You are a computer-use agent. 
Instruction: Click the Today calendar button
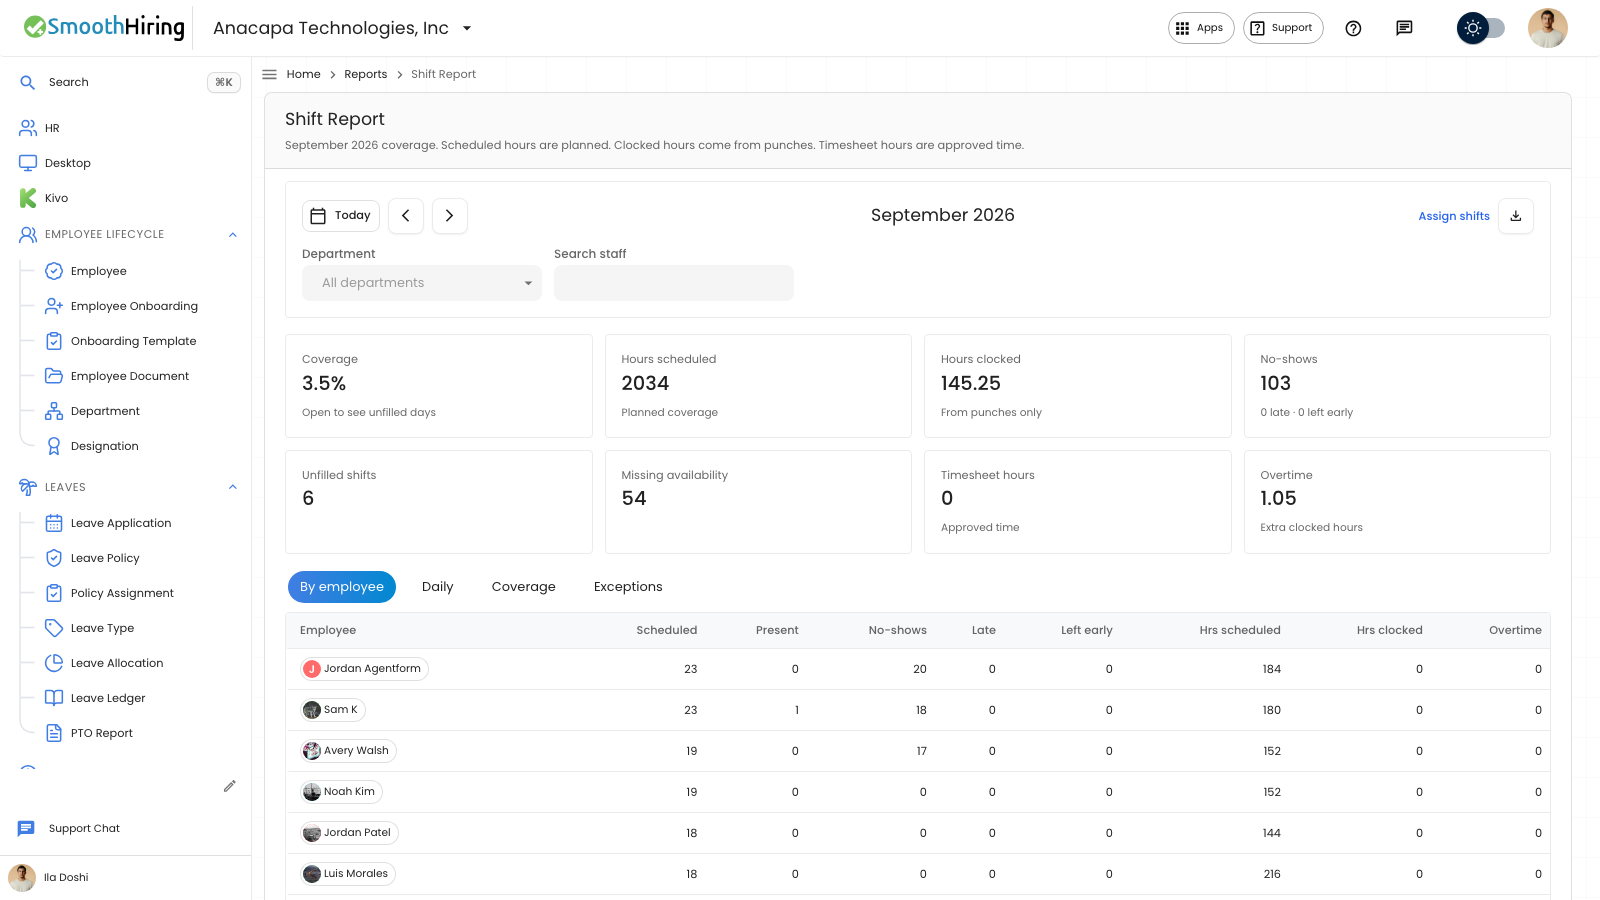tap(341, 216)
